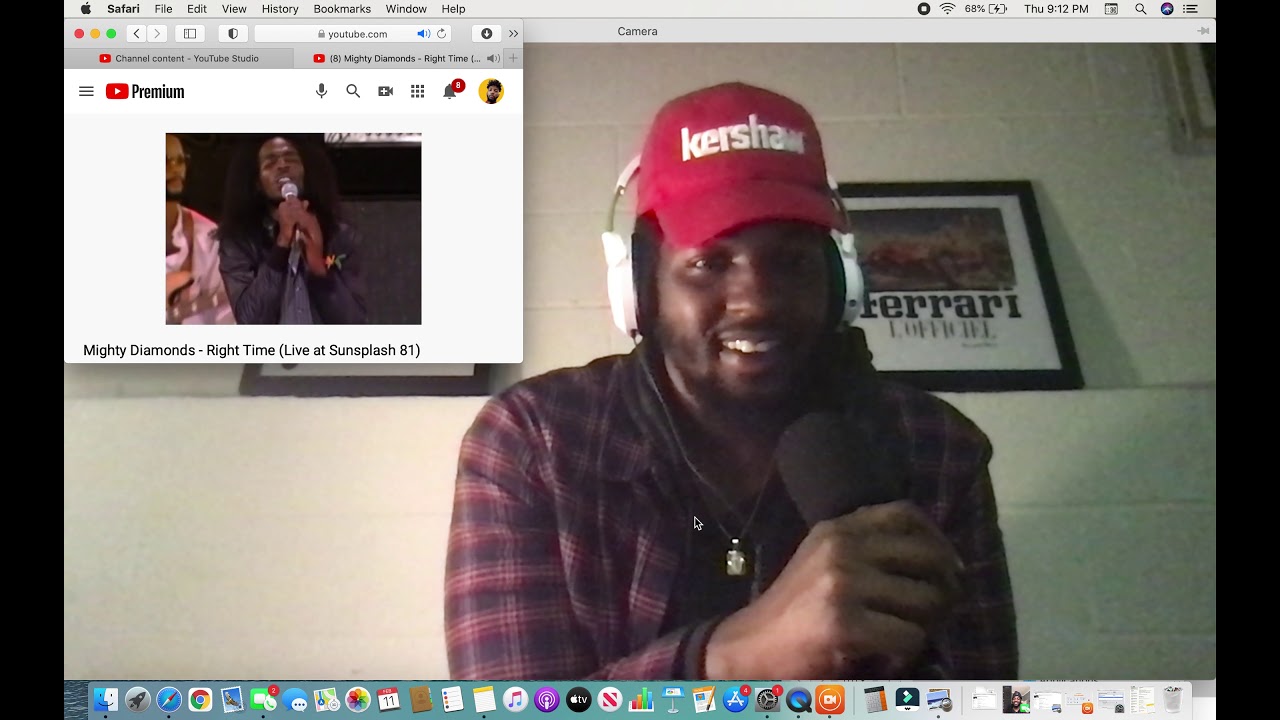Expand hidden Safari toolbar items chevron
The height and width of the screenshot is (720, 1280).
[x=513, y=33]
